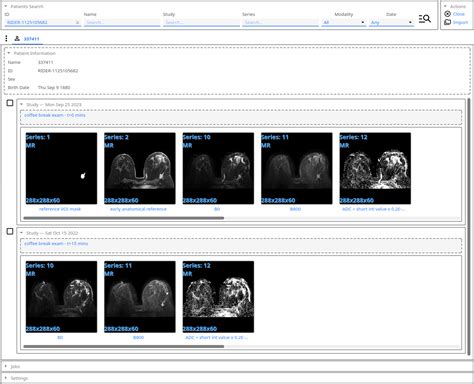Image resolution: width=474 pixels, height=384 pixels.
Task: Clear the ID search field X
Action: 78,22
